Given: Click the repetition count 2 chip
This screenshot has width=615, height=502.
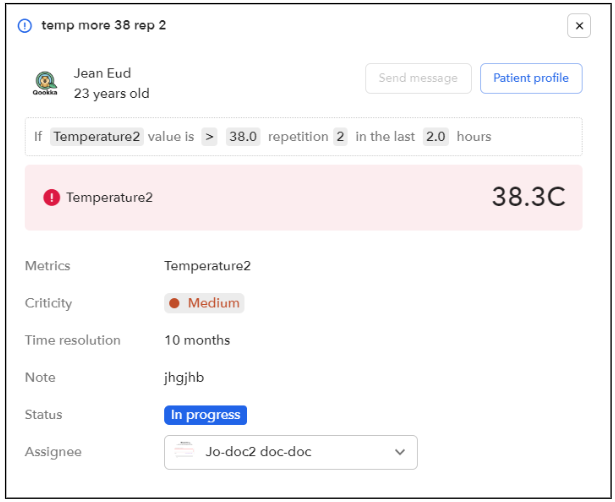Looking at the screenshot, I should (340, 136).
